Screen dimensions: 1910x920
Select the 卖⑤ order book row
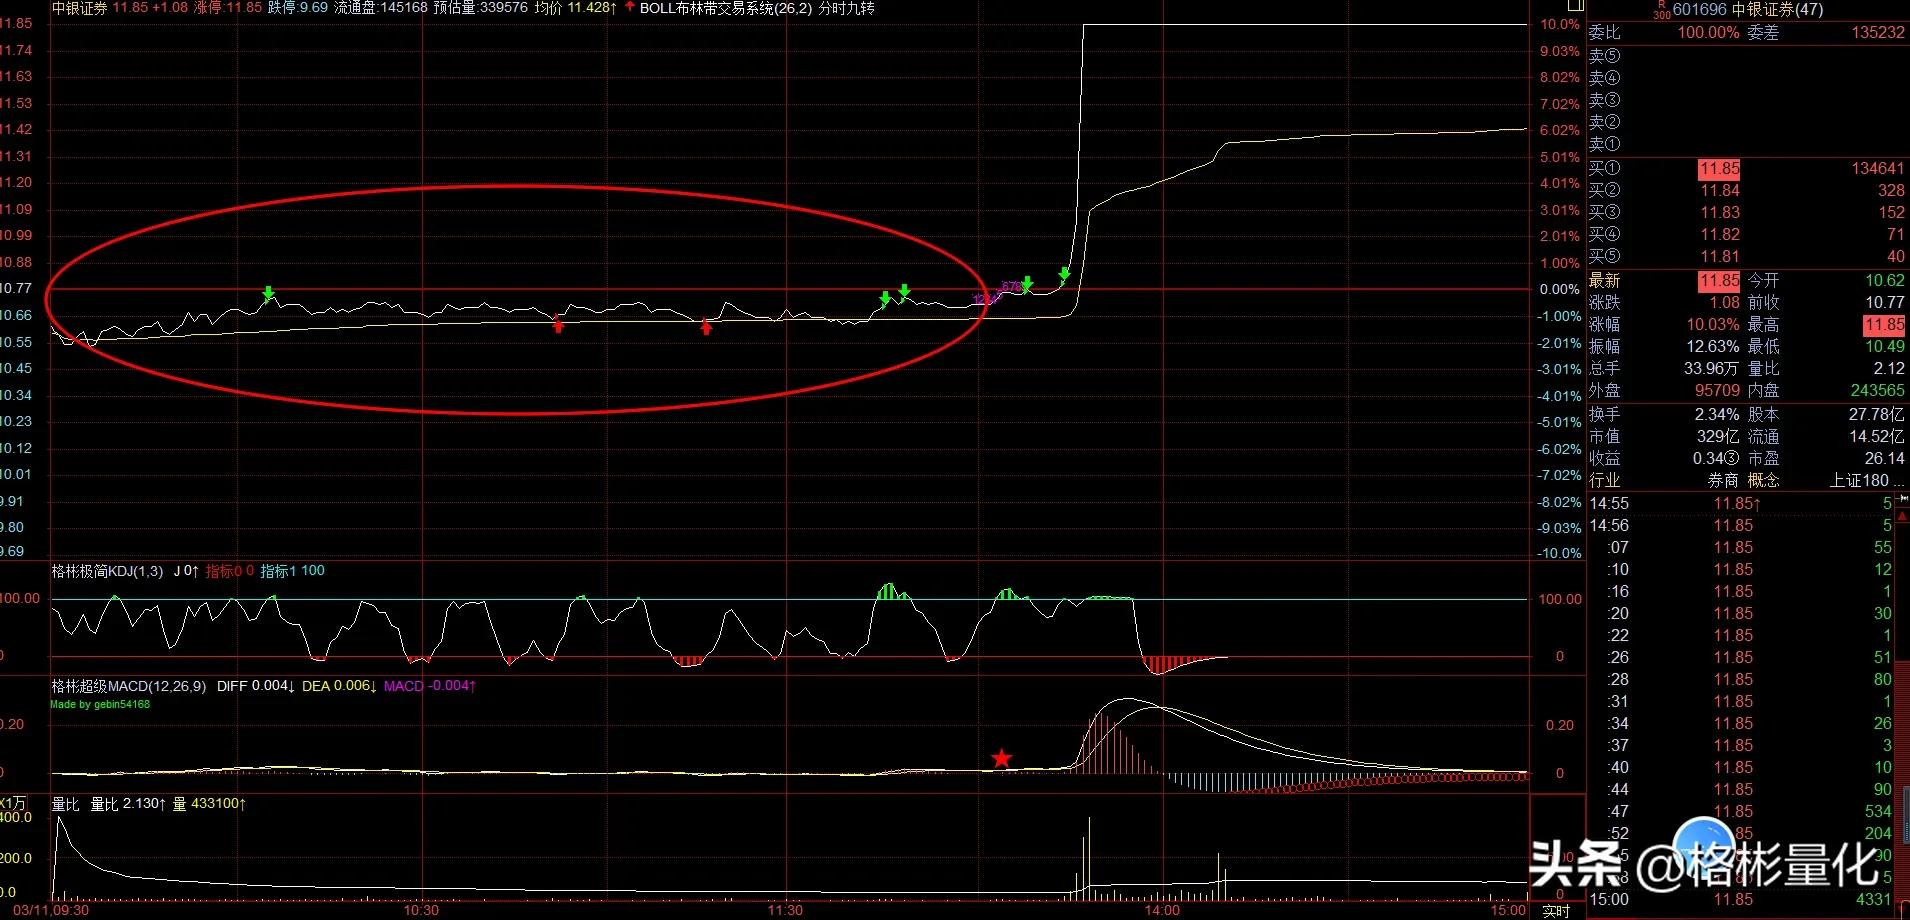click(x=1747, y=56)
